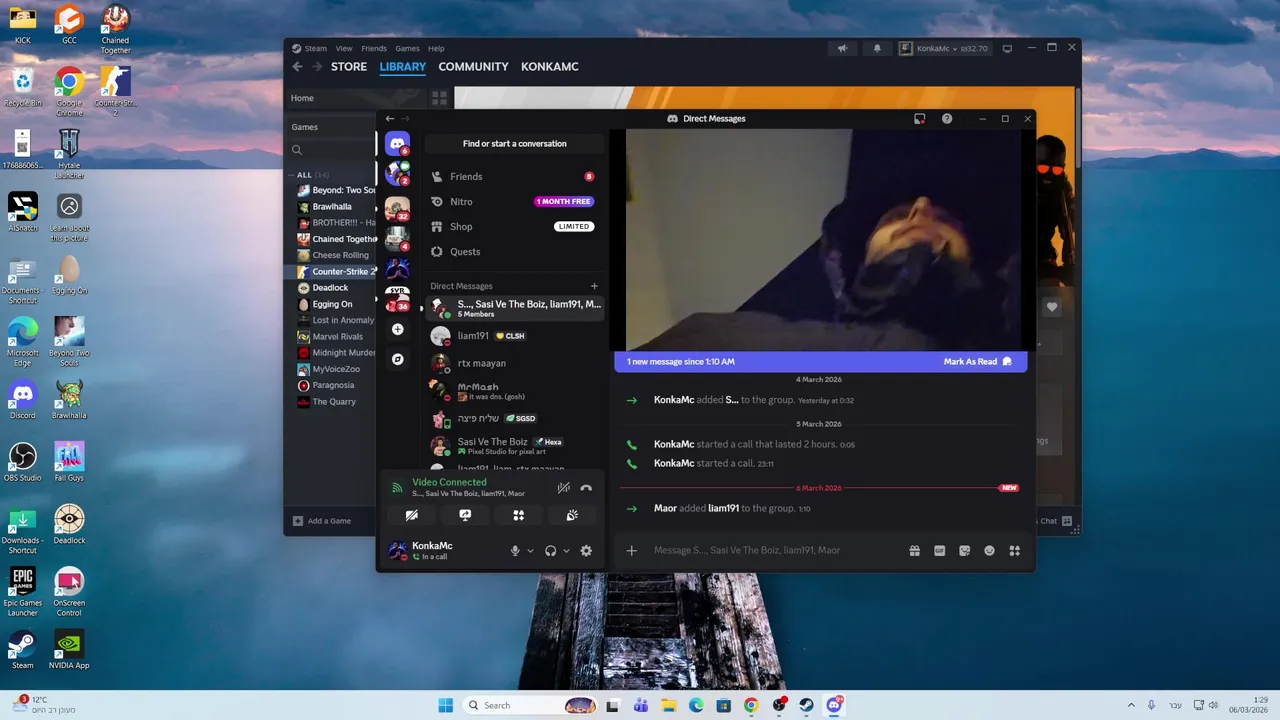Deafen headphones in Discord user panel

point(550,551)
